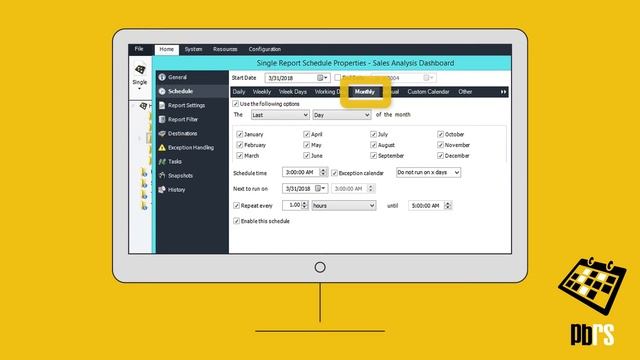Uncheck the December checkbox

440,156
